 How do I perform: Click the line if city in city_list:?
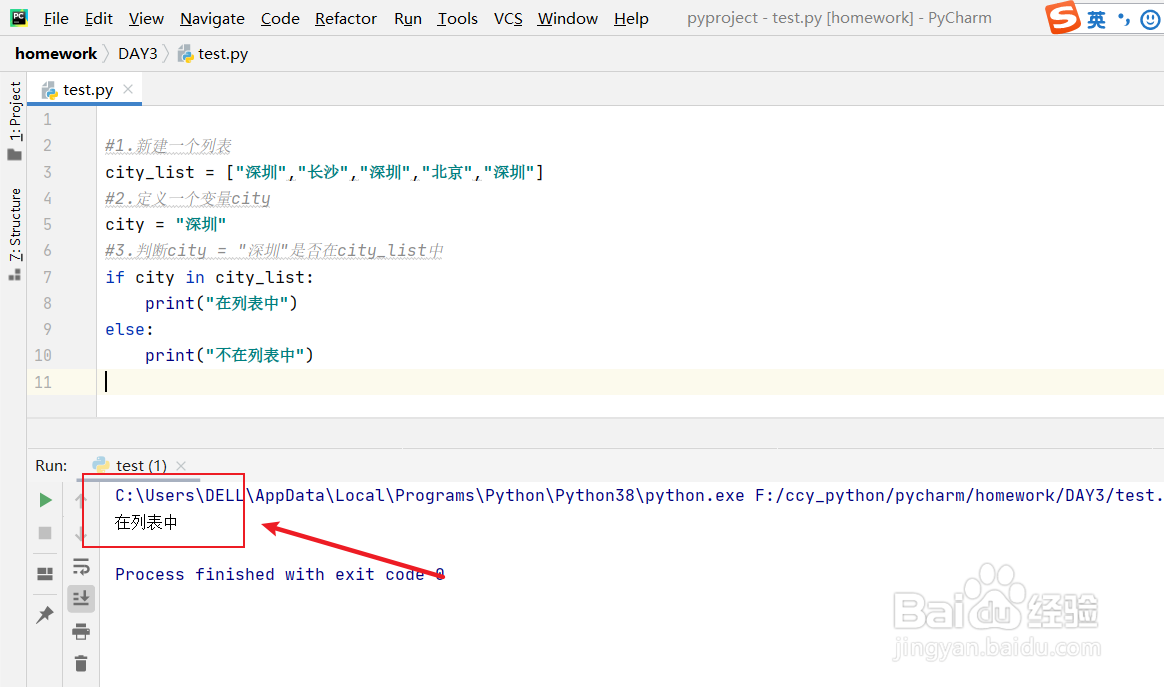pyautogui.click(x=209, y=277)
